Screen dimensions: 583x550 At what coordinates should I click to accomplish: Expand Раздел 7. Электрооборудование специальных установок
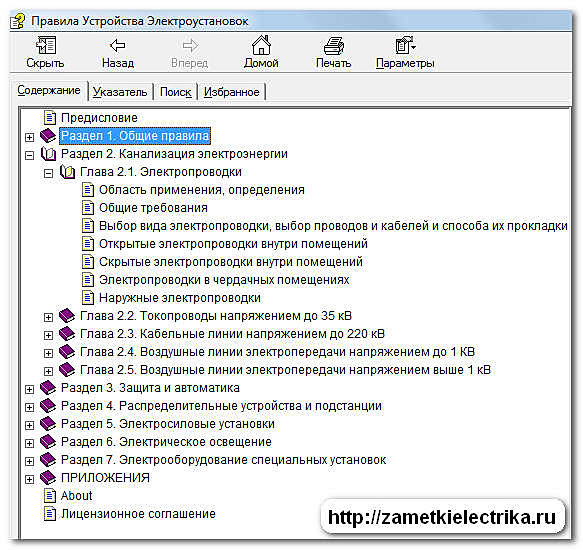pyautogui.click(x=29, y=461)
